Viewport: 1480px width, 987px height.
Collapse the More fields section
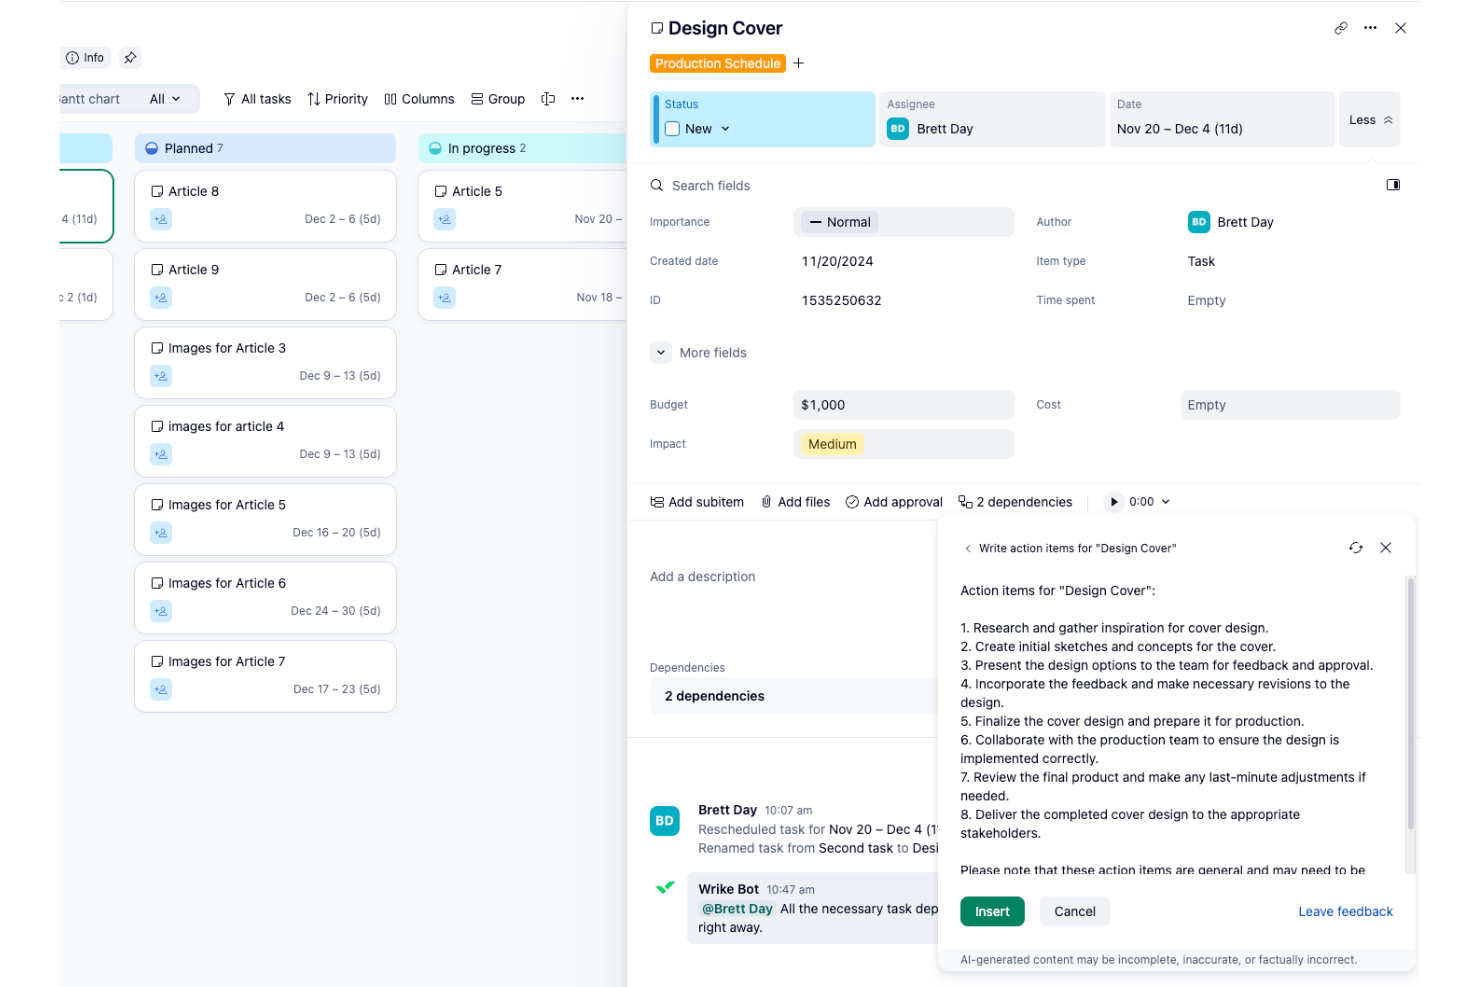click(661, 352)
